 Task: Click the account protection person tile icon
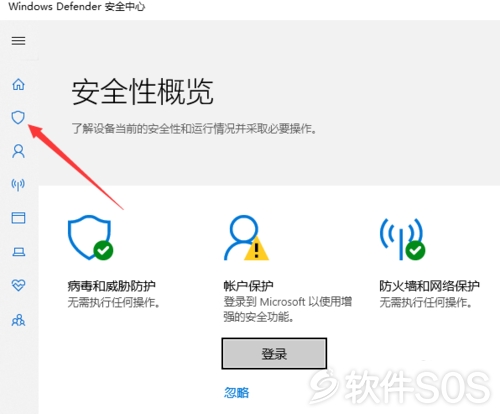click(246, 237)
